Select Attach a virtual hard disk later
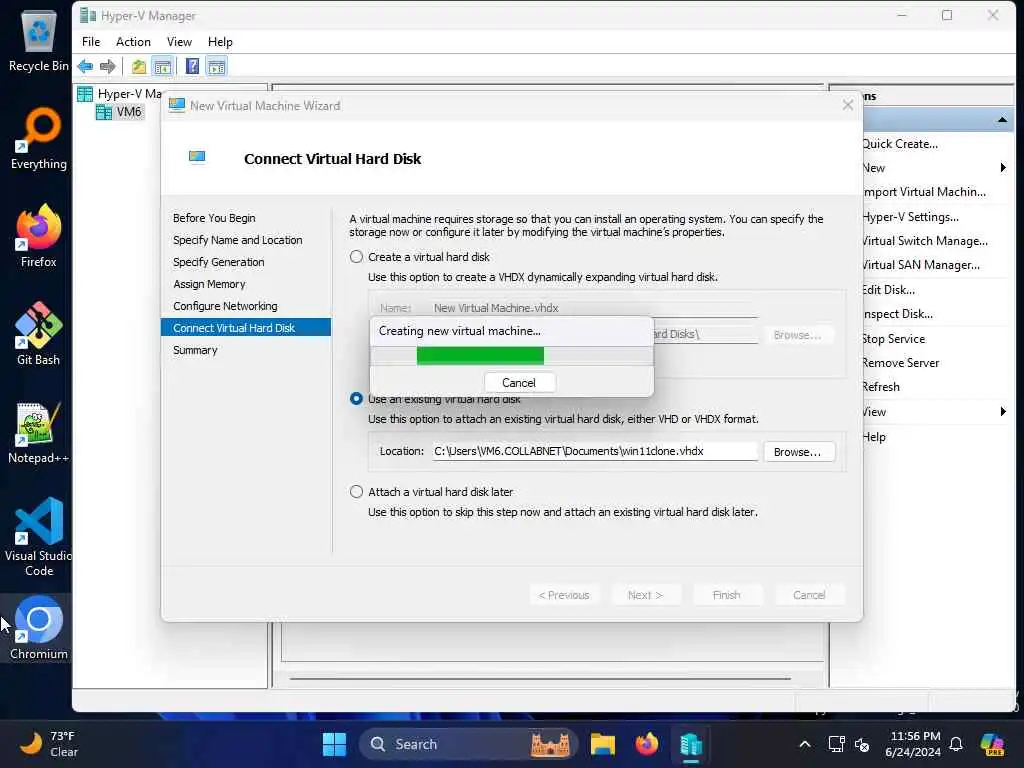This screenshot has width=1024, height=768. (x=356, y=492)
